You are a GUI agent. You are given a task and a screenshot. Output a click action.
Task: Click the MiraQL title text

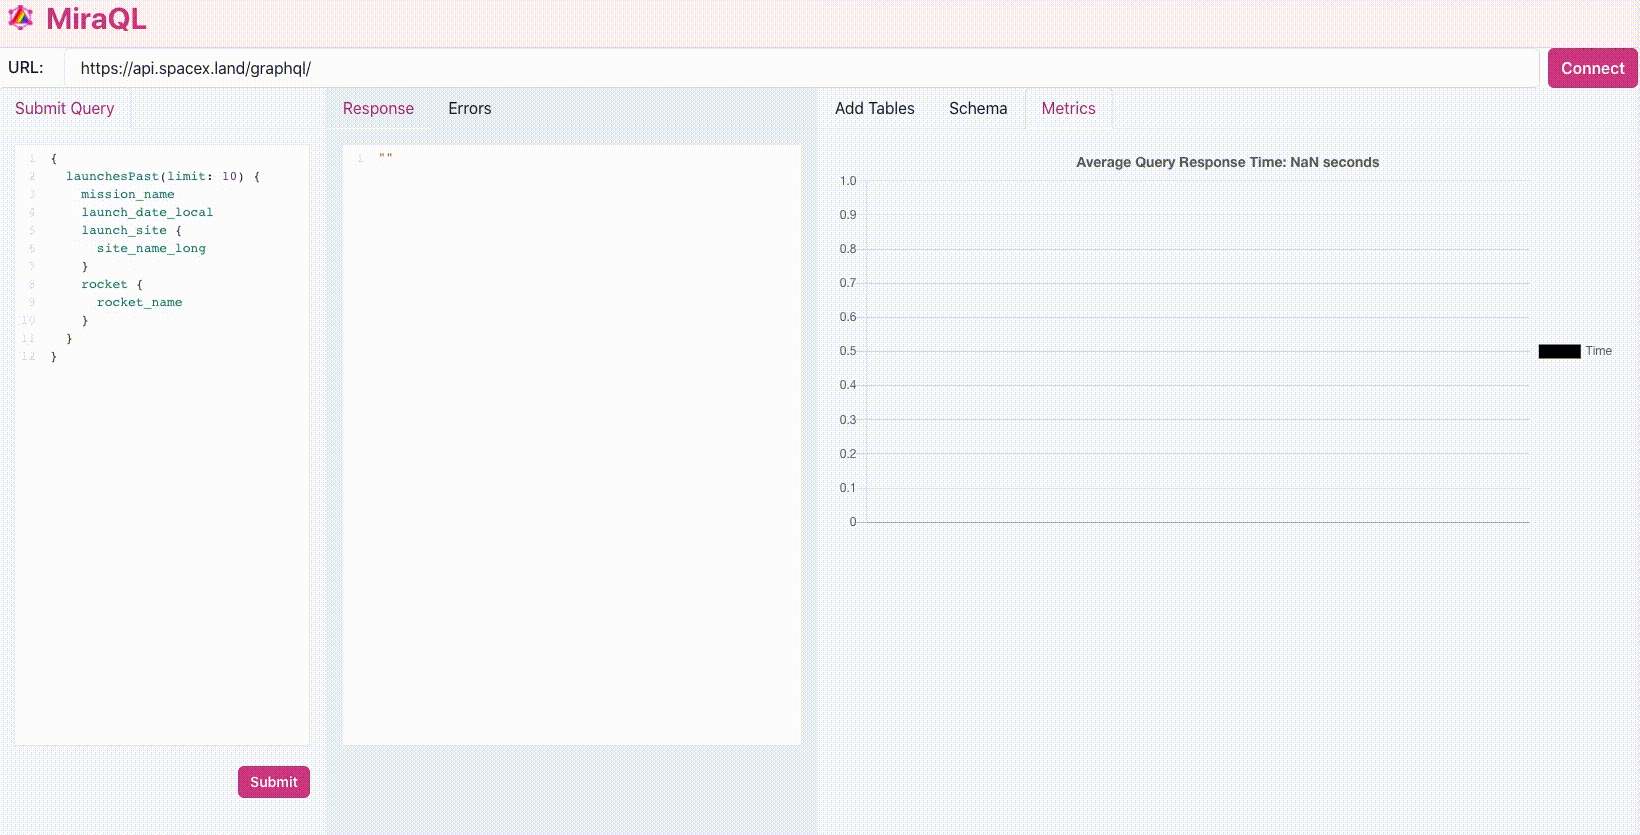tap(96, 19)
